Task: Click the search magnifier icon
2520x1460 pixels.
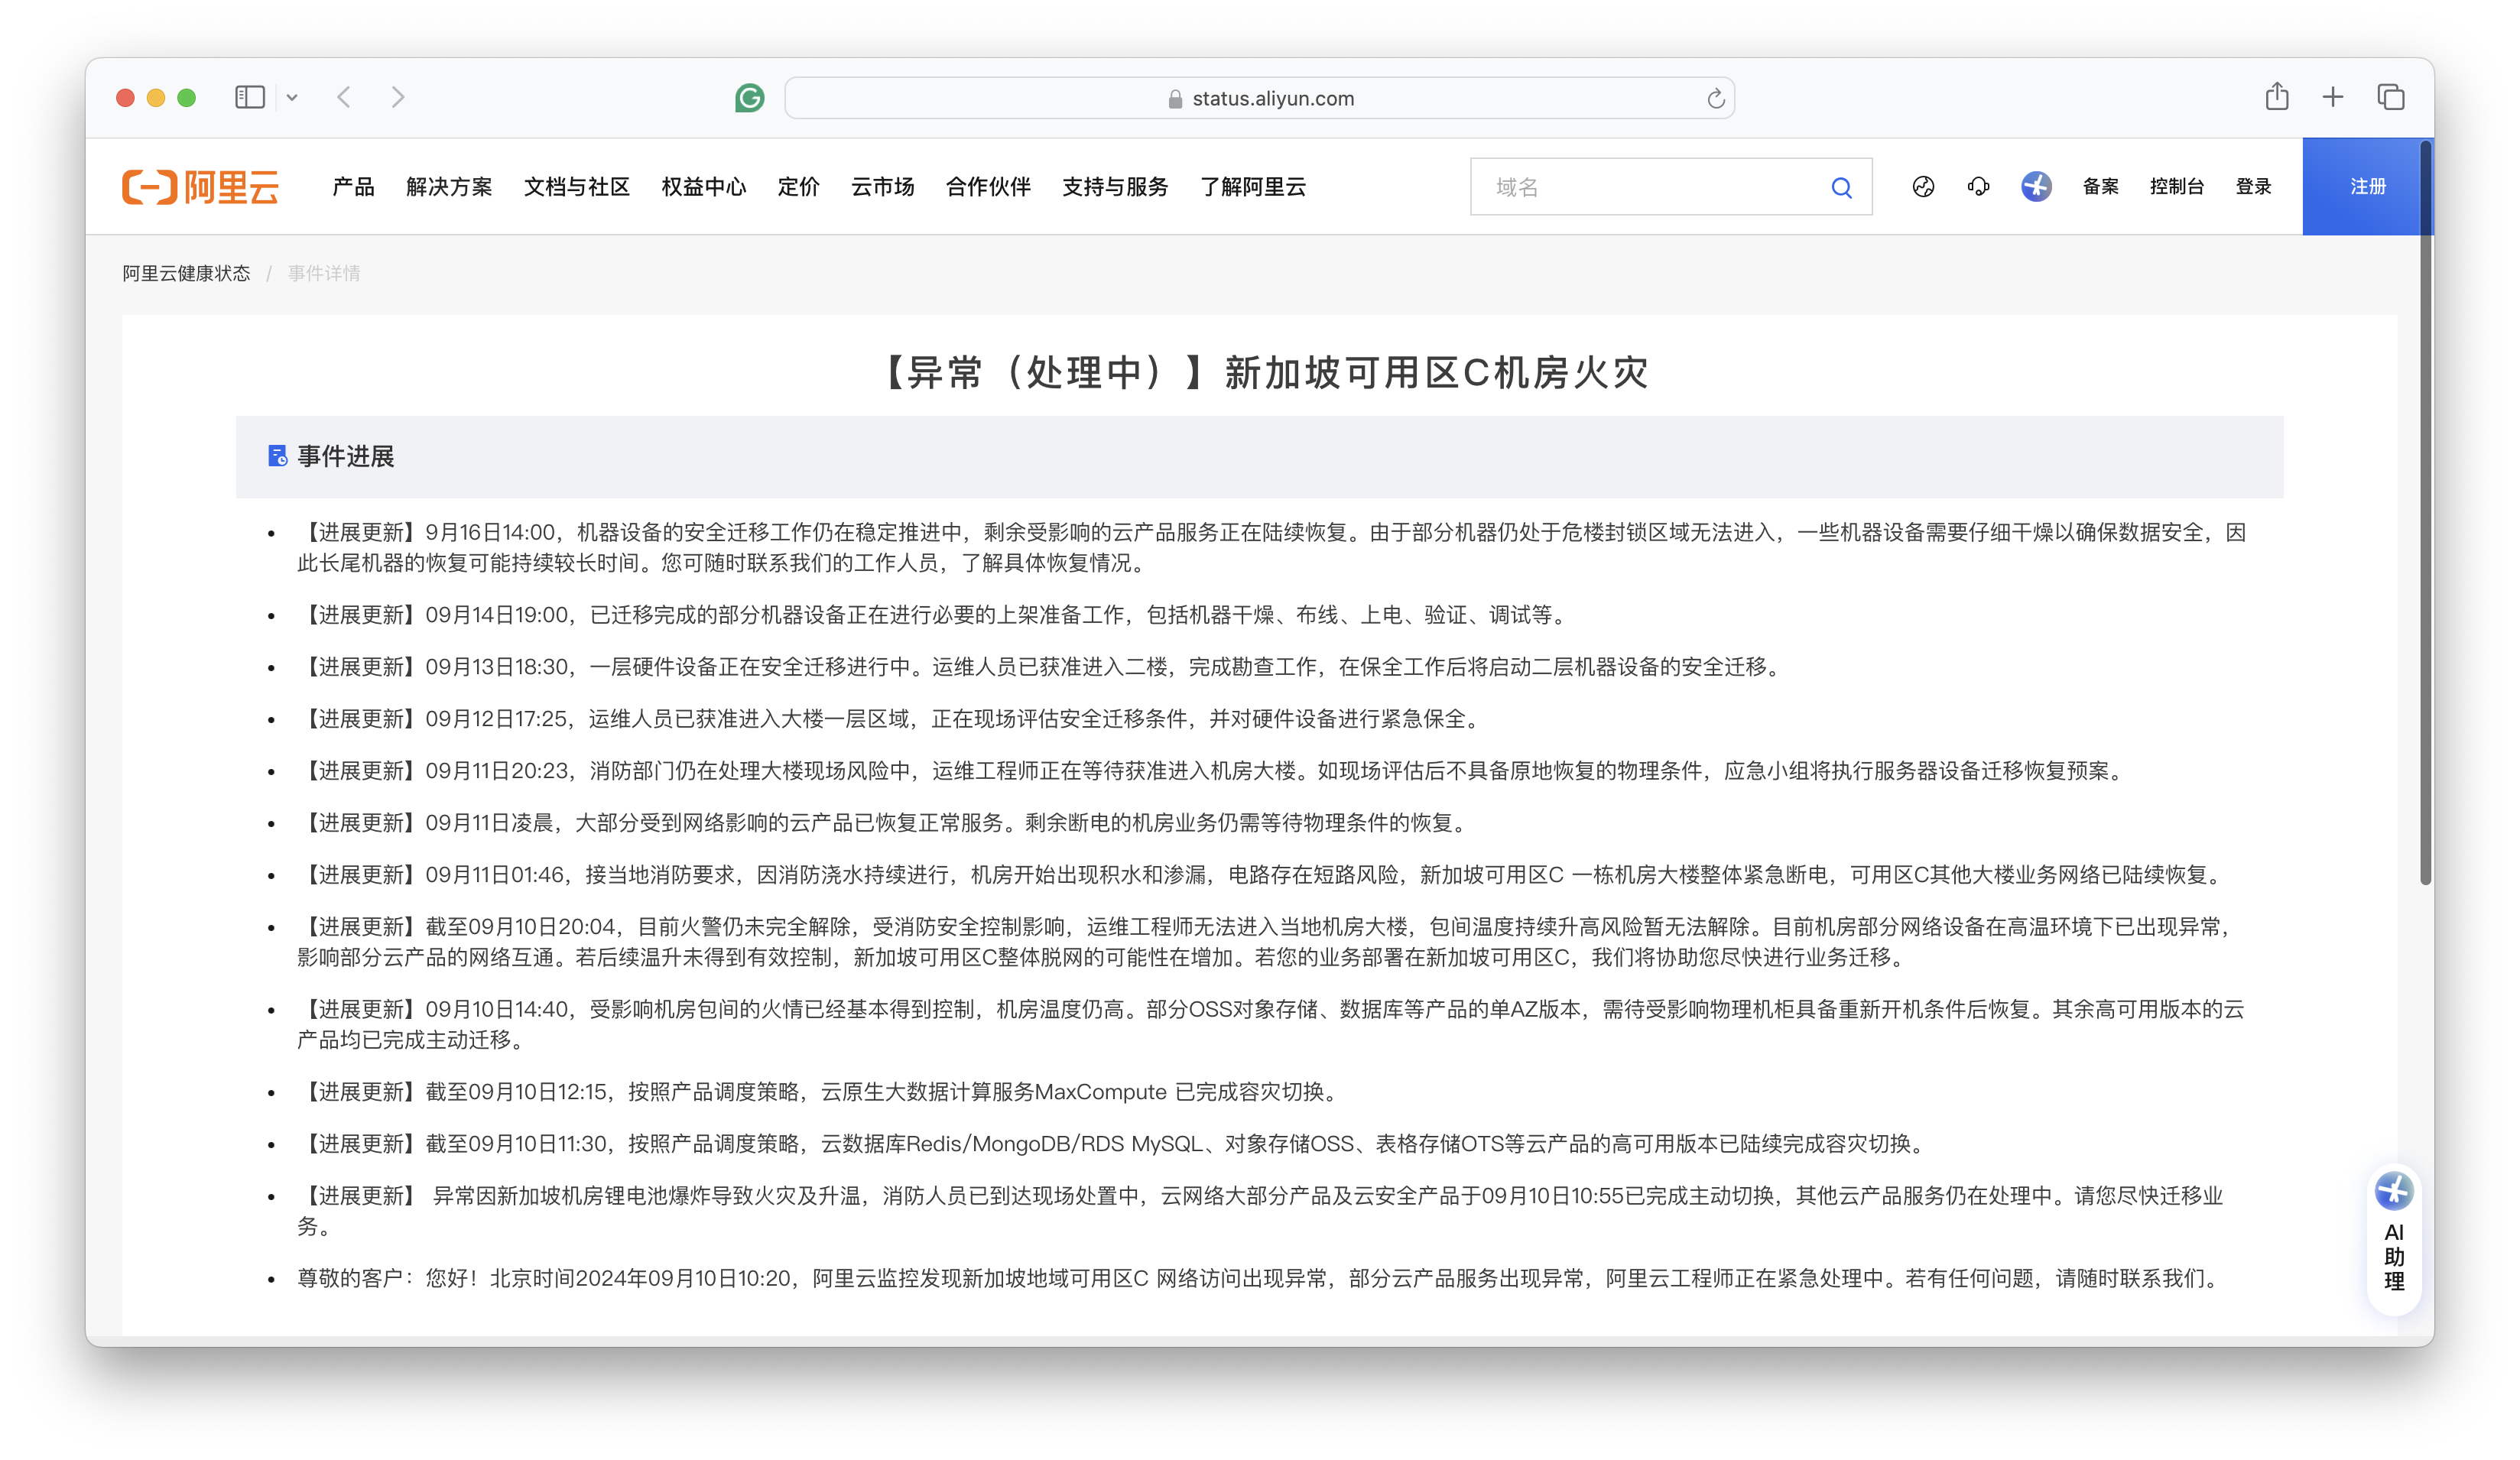Action: coord(1841,187)
